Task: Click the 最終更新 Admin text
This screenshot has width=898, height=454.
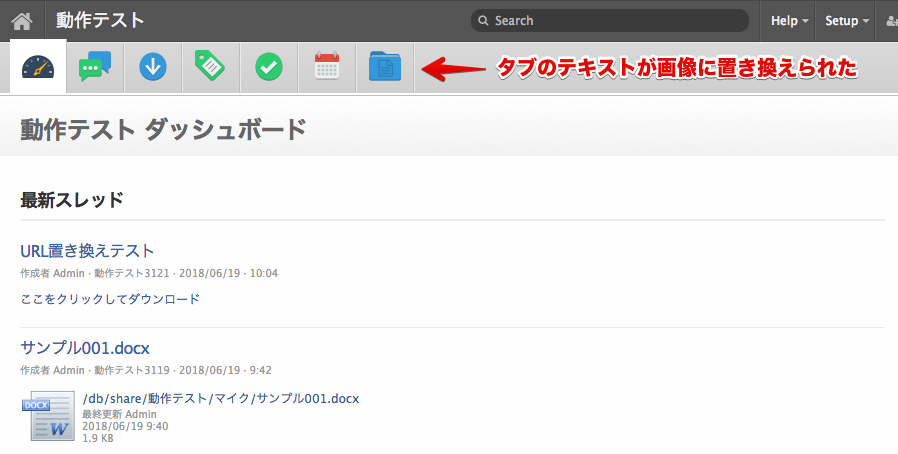Action: pyautogui.click(x=119, y=414)
